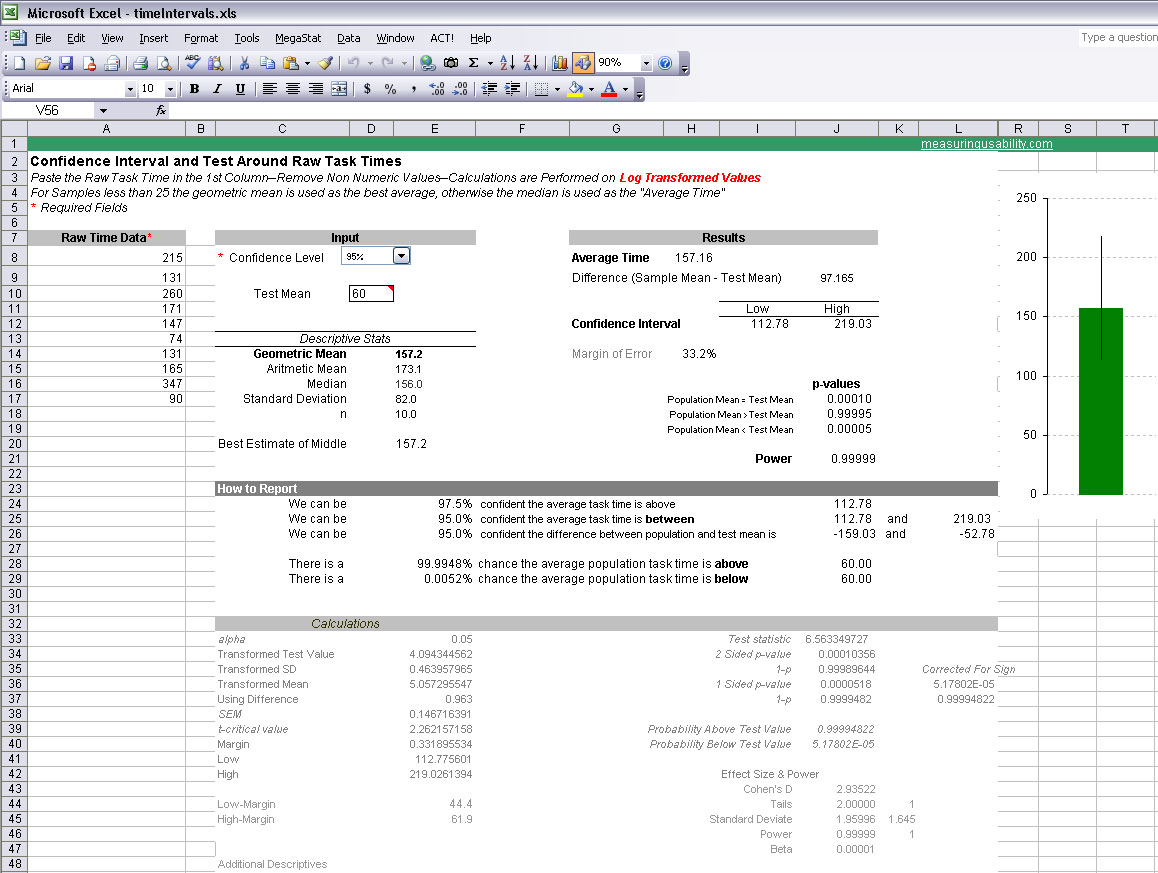1158x873 pixels.
Task: Apply currency style dollar sign
Action: point(367,89)
